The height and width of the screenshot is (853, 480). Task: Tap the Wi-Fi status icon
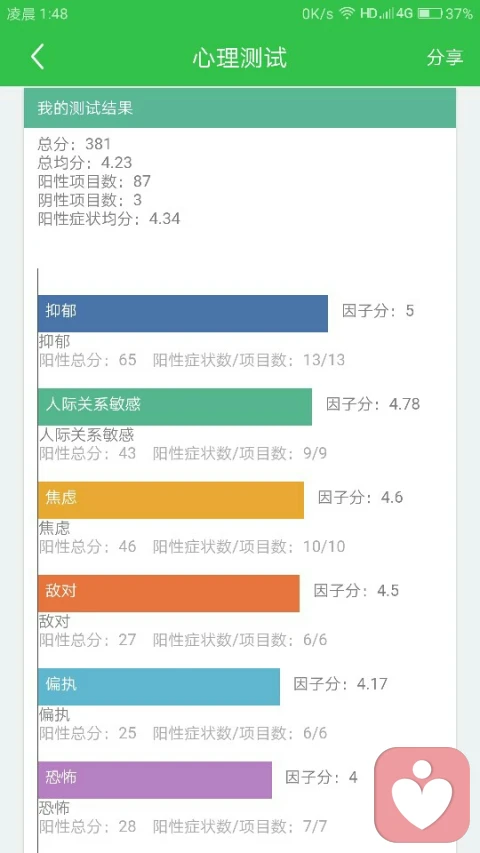[347, 14]
